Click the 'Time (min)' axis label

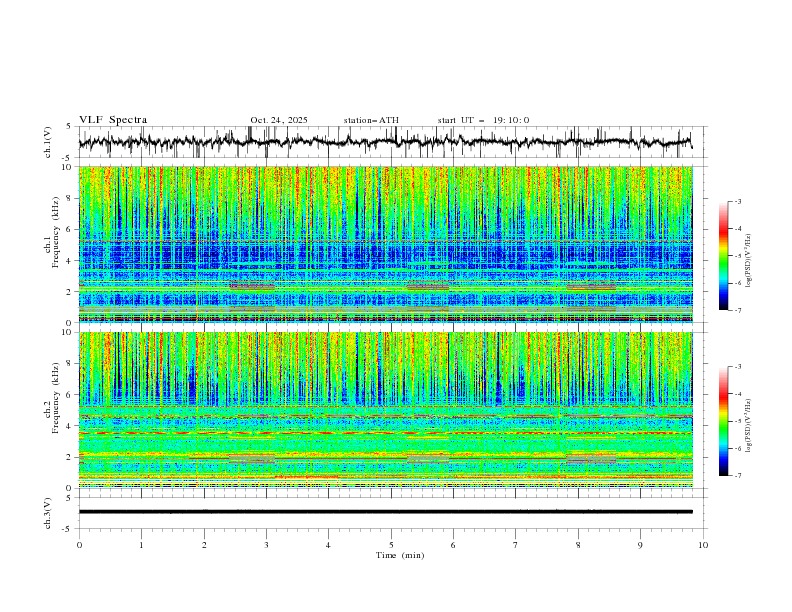[400, 555]
